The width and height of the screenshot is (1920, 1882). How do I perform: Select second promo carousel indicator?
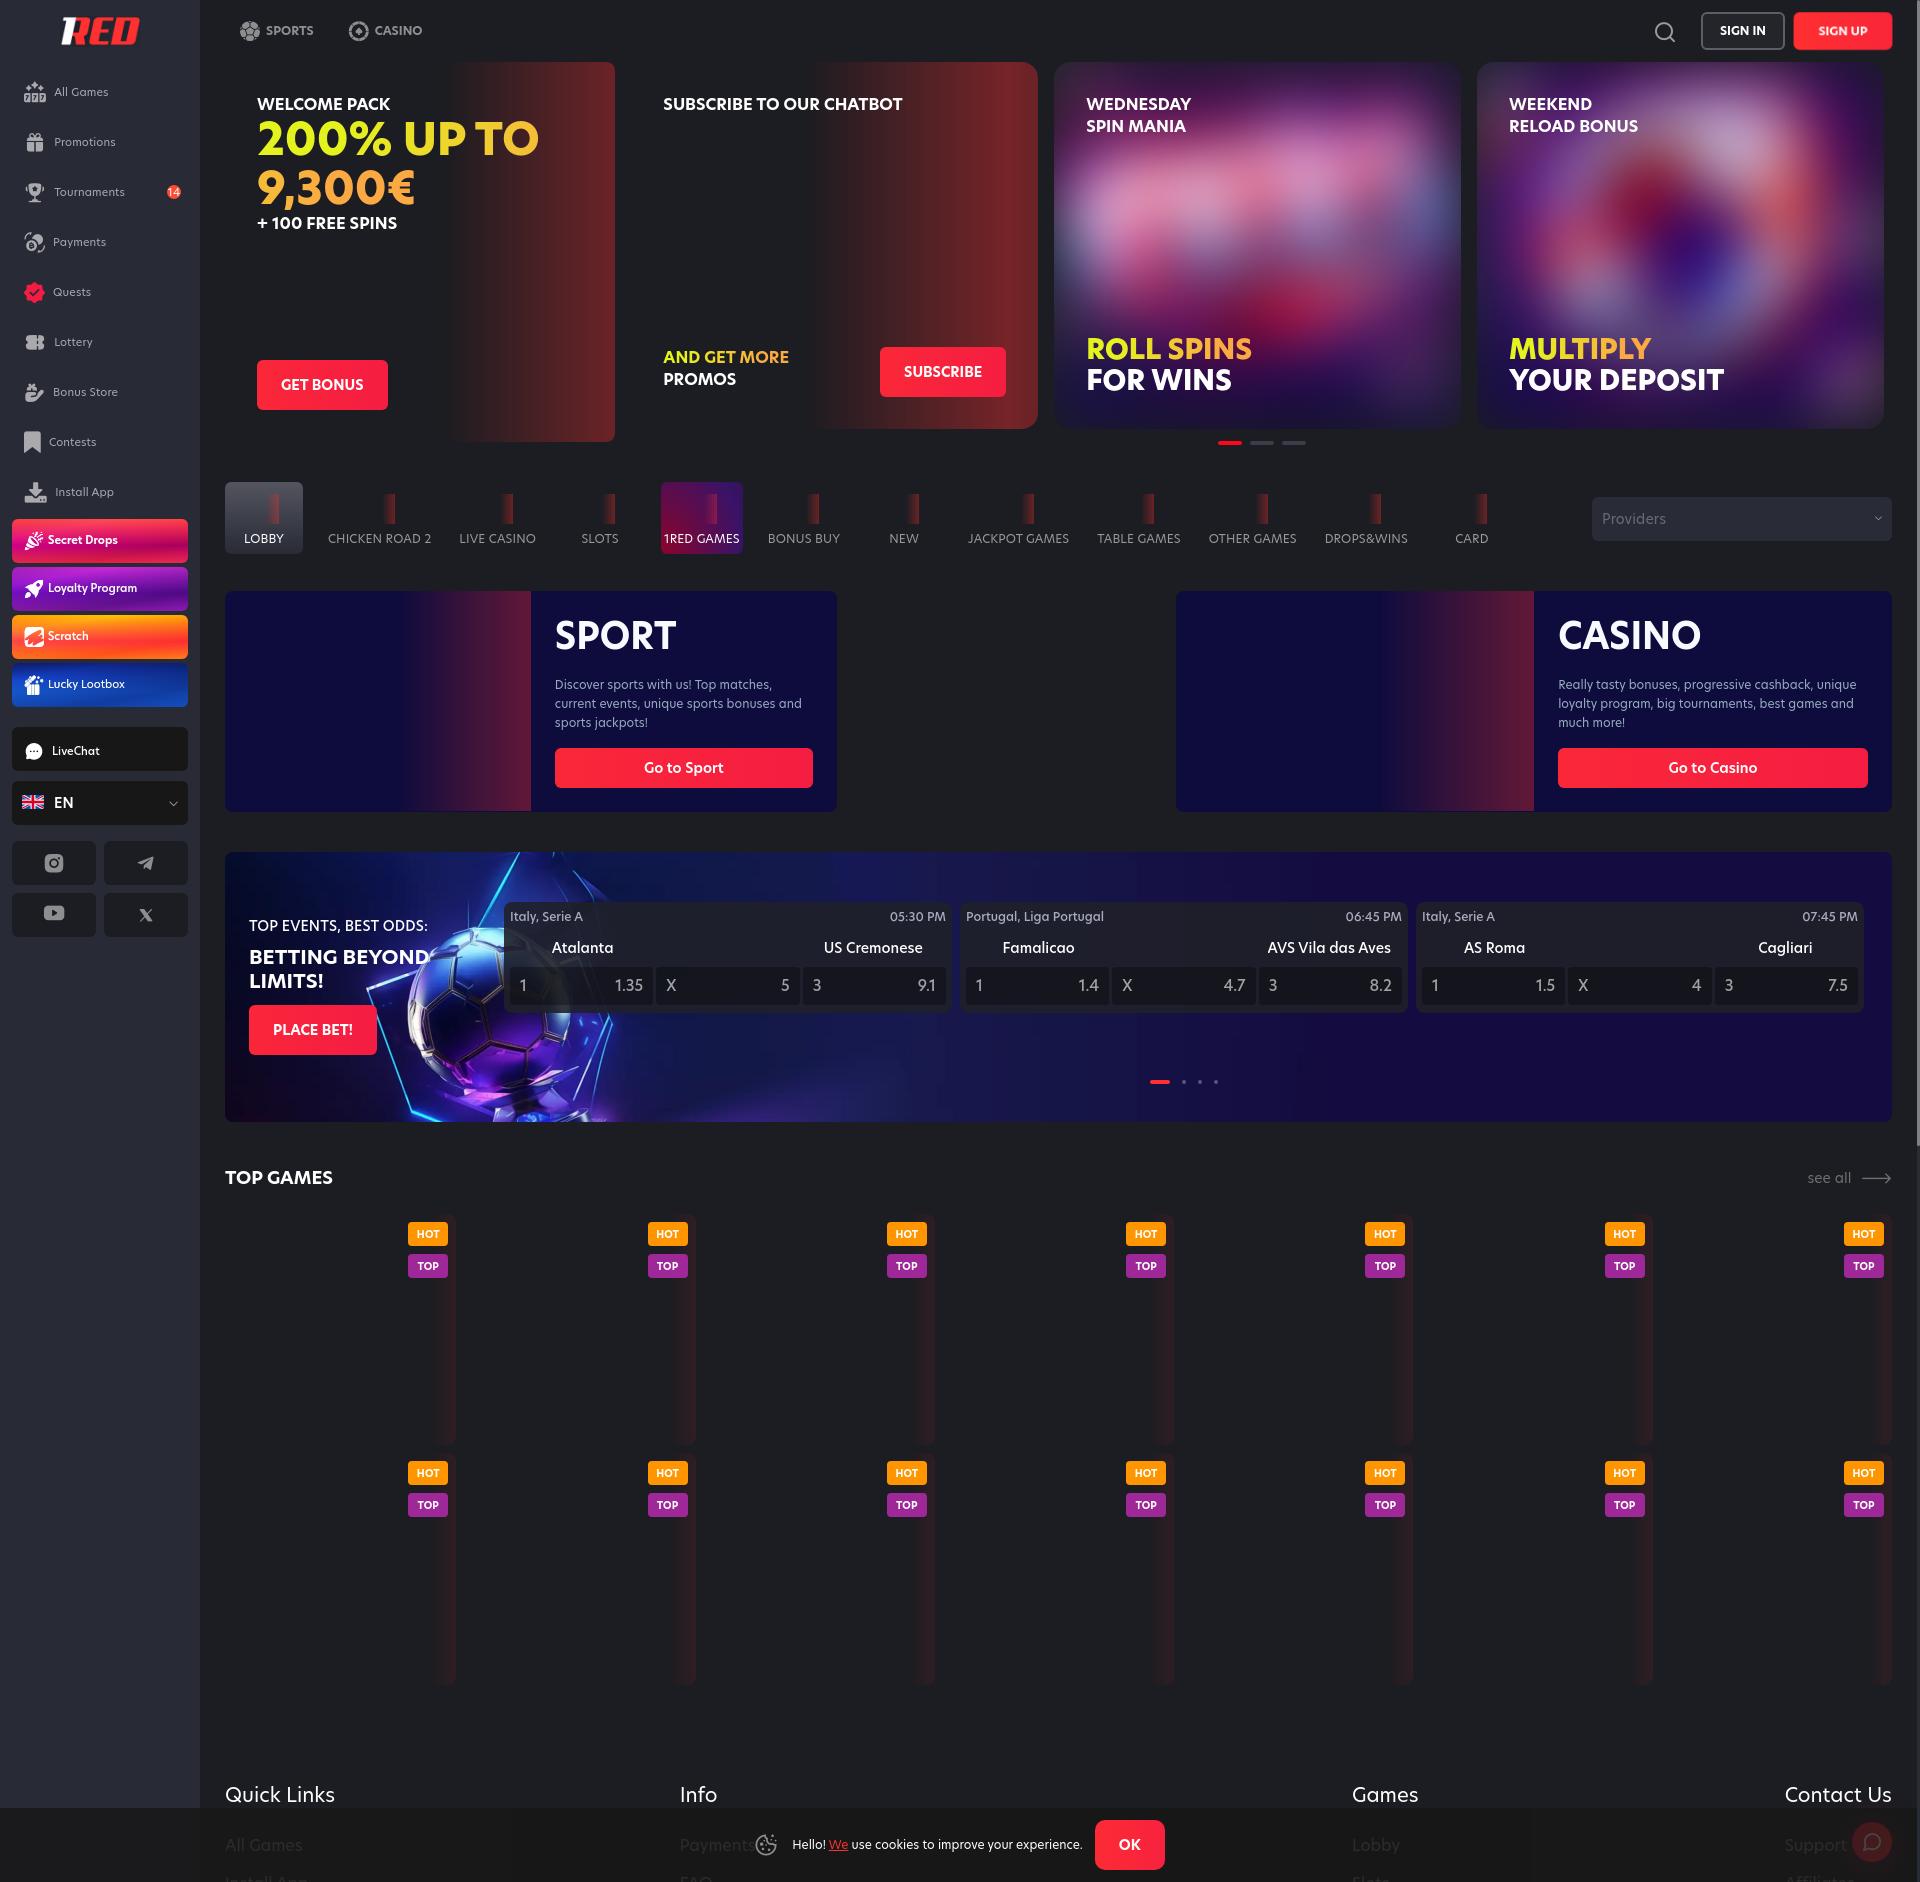click(1261, 443)
